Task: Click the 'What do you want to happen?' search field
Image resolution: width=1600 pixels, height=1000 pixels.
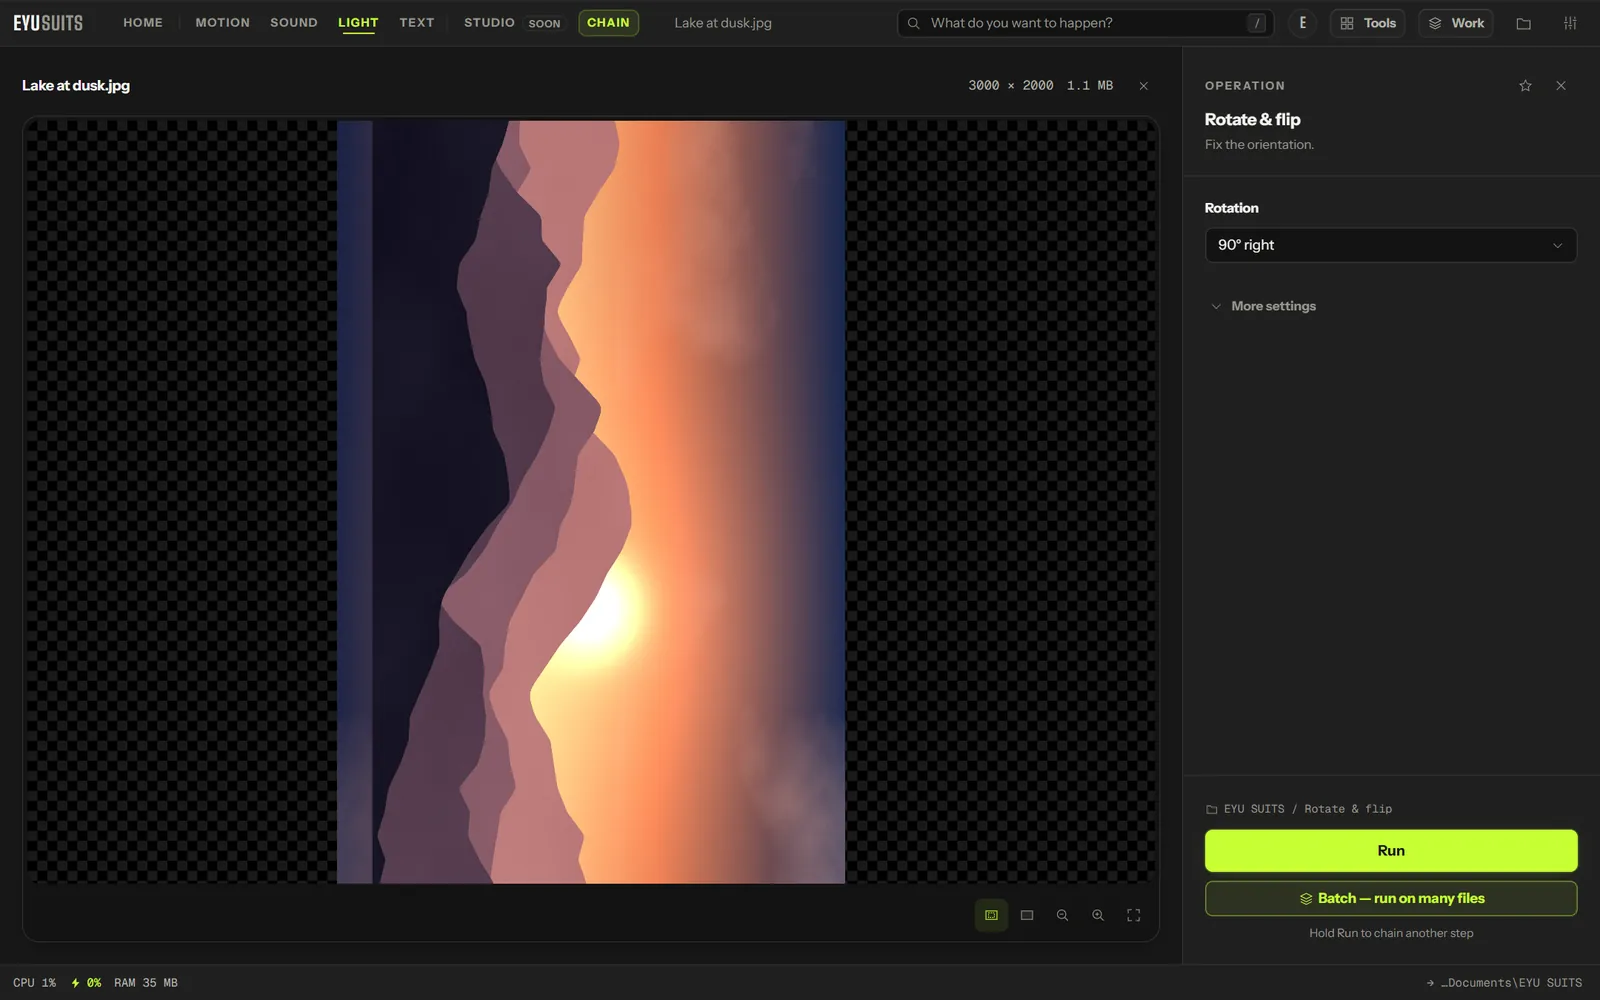Action: click(1085, 23)
